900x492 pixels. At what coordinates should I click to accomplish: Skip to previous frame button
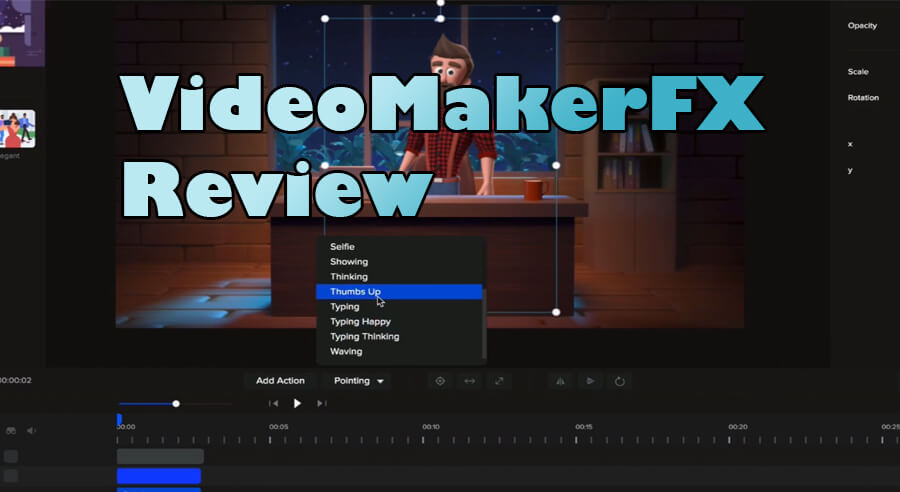point(273,404)
